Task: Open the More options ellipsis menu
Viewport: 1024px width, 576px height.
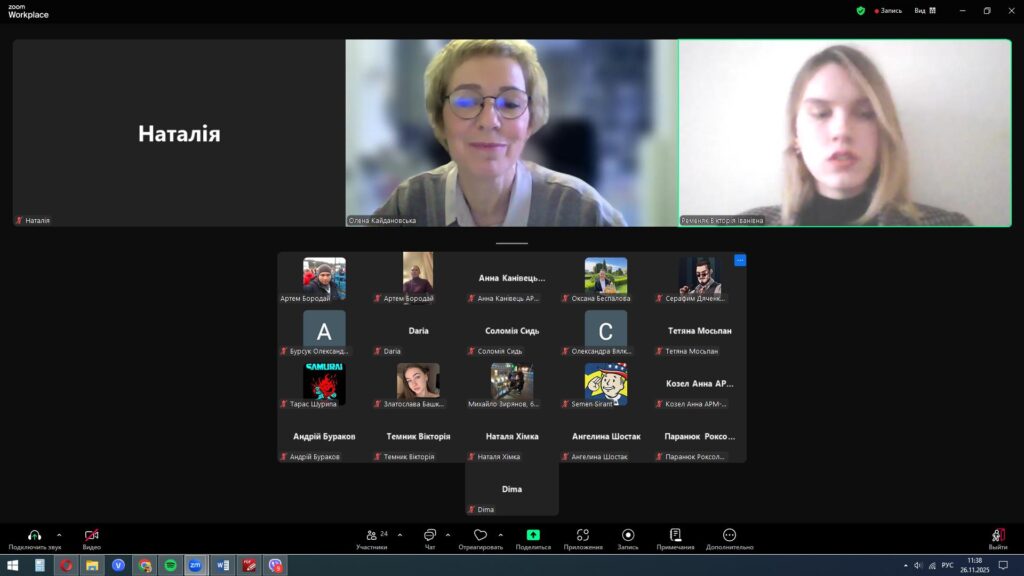Action: (729, 535)
